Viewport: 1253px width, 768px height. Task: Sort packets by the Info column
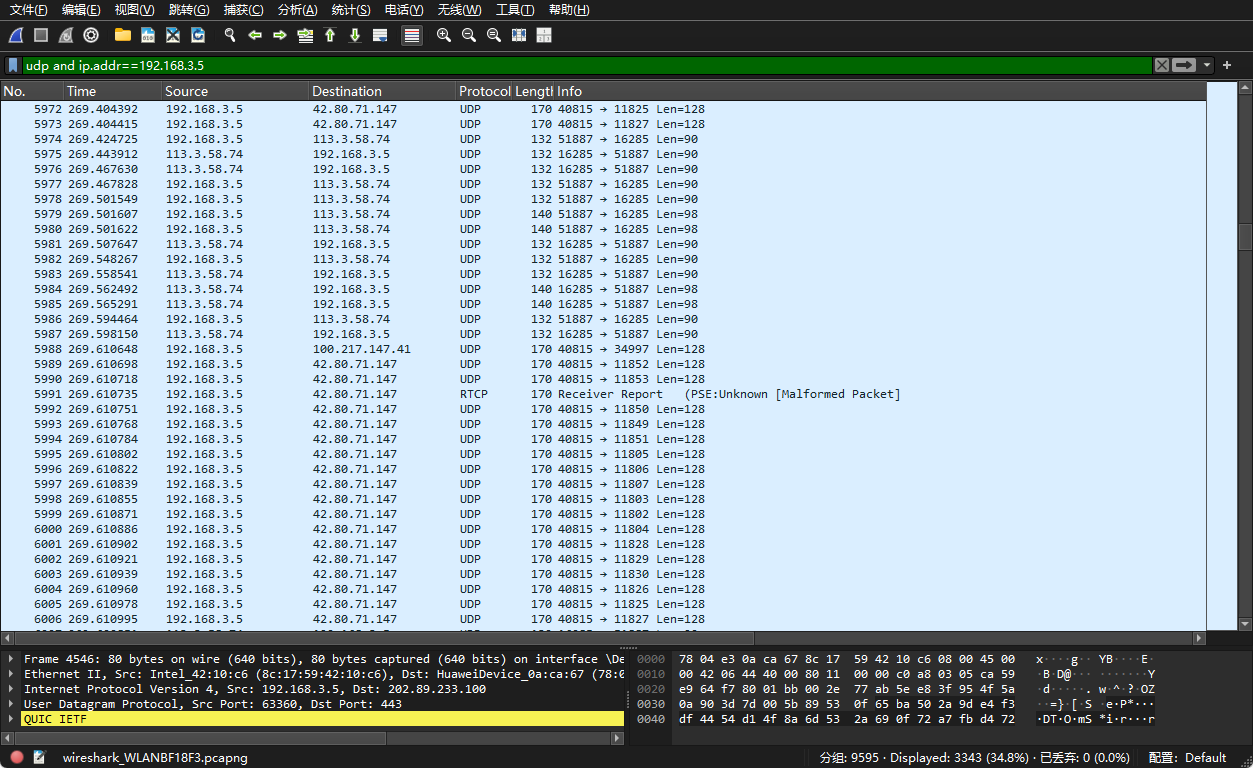pos(880,91)
